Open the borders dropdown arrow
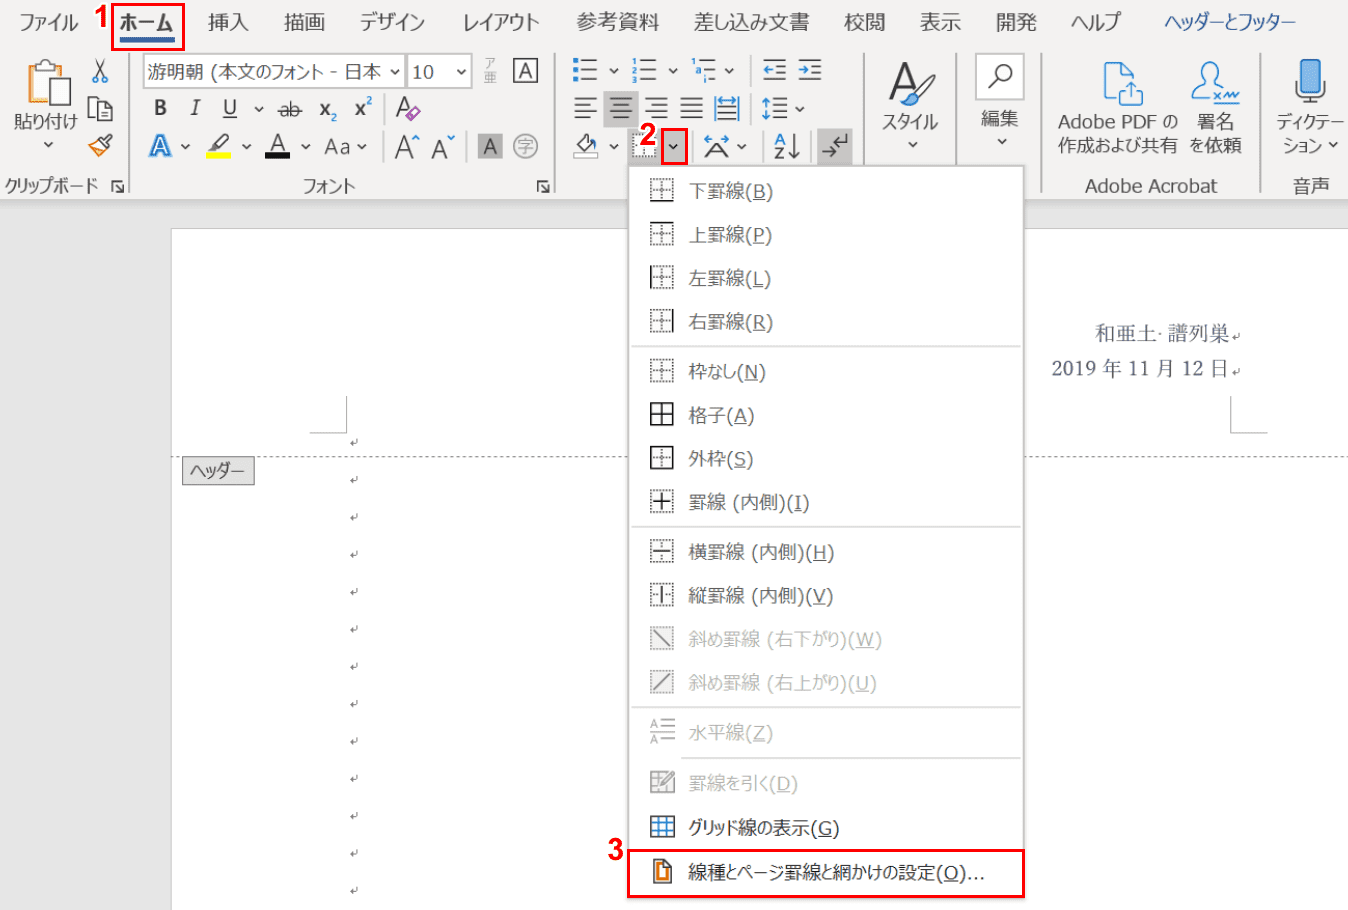 [674, 147]
